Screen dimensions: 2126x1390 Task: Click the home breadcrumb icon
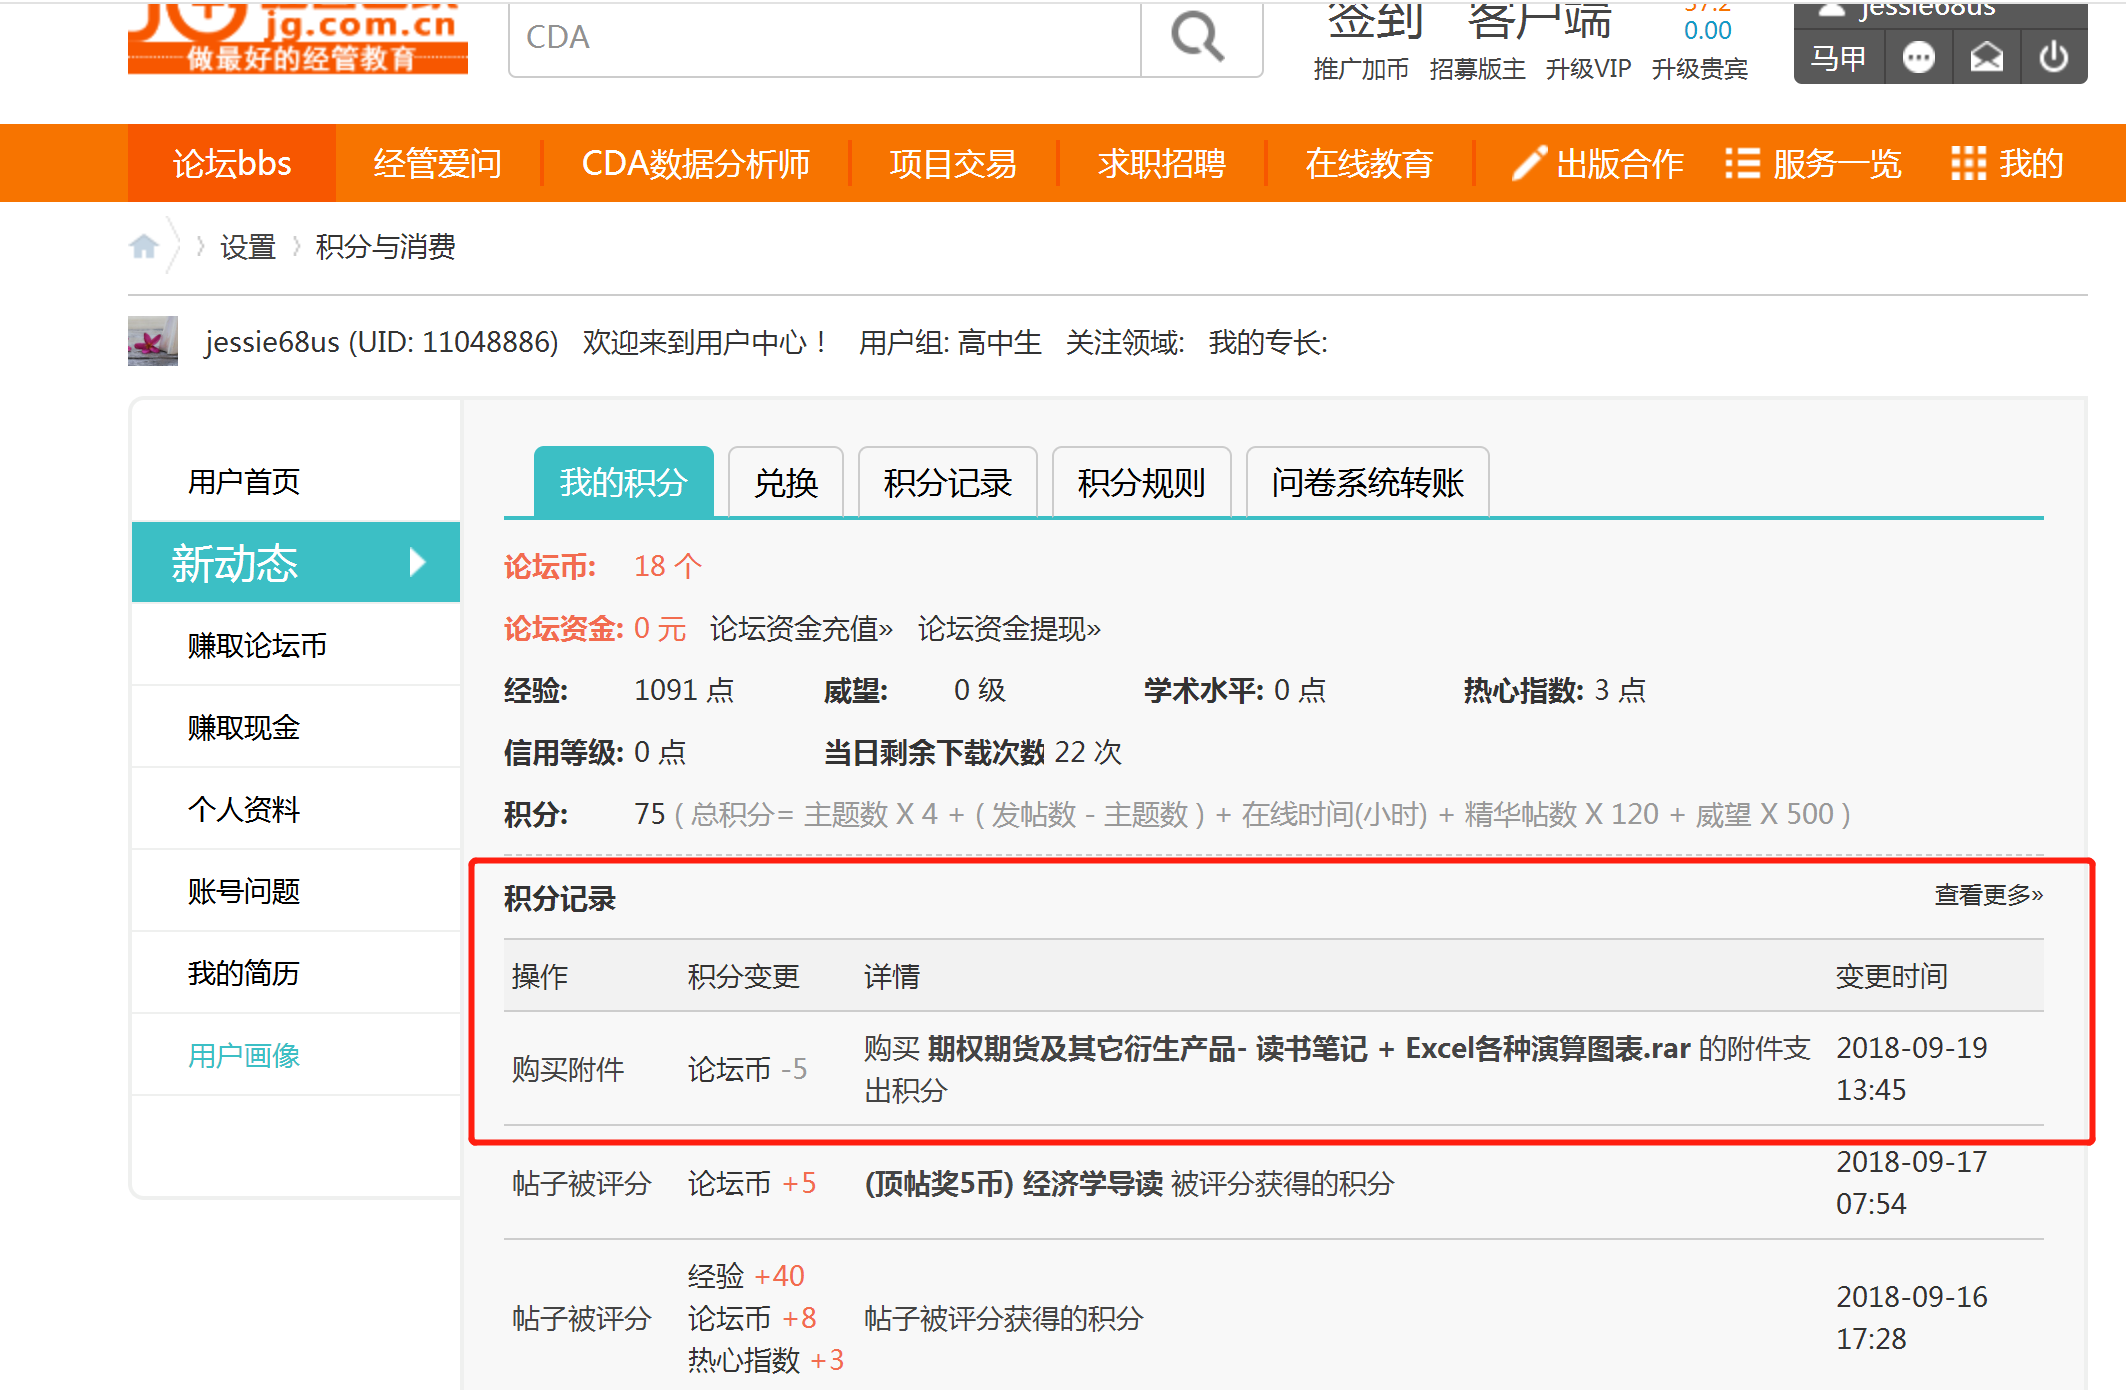(x=144, y=246)
